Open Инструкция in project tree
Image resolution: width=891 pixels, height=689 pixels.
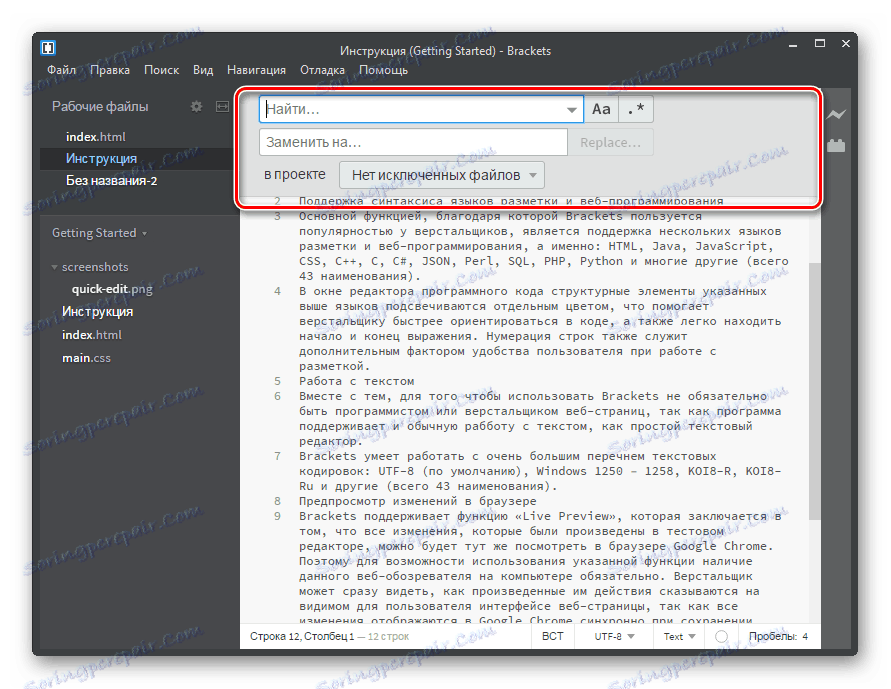coord(97,312)
